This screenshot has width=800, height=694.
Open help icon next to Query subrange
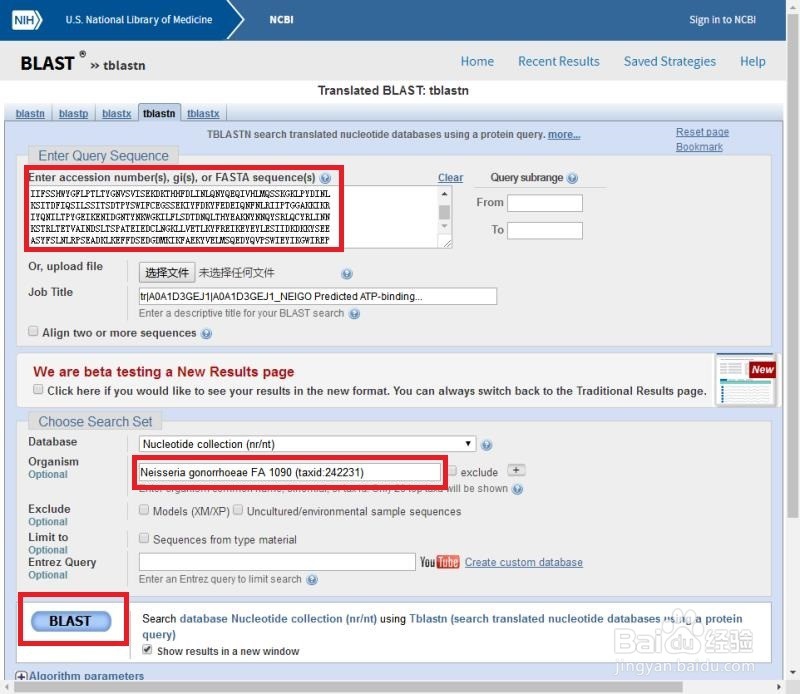pyautogui.click(x=572, y=178)
